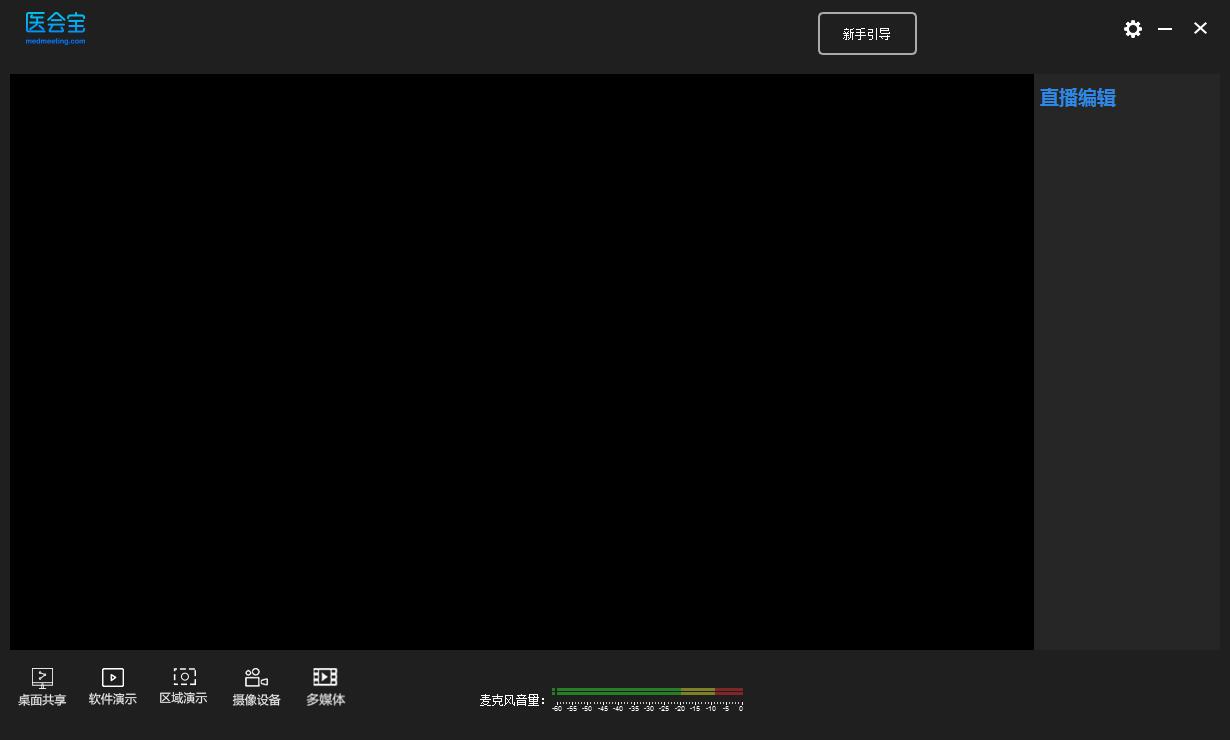Click the 麦克风音量 label

(x=512, y=700)
